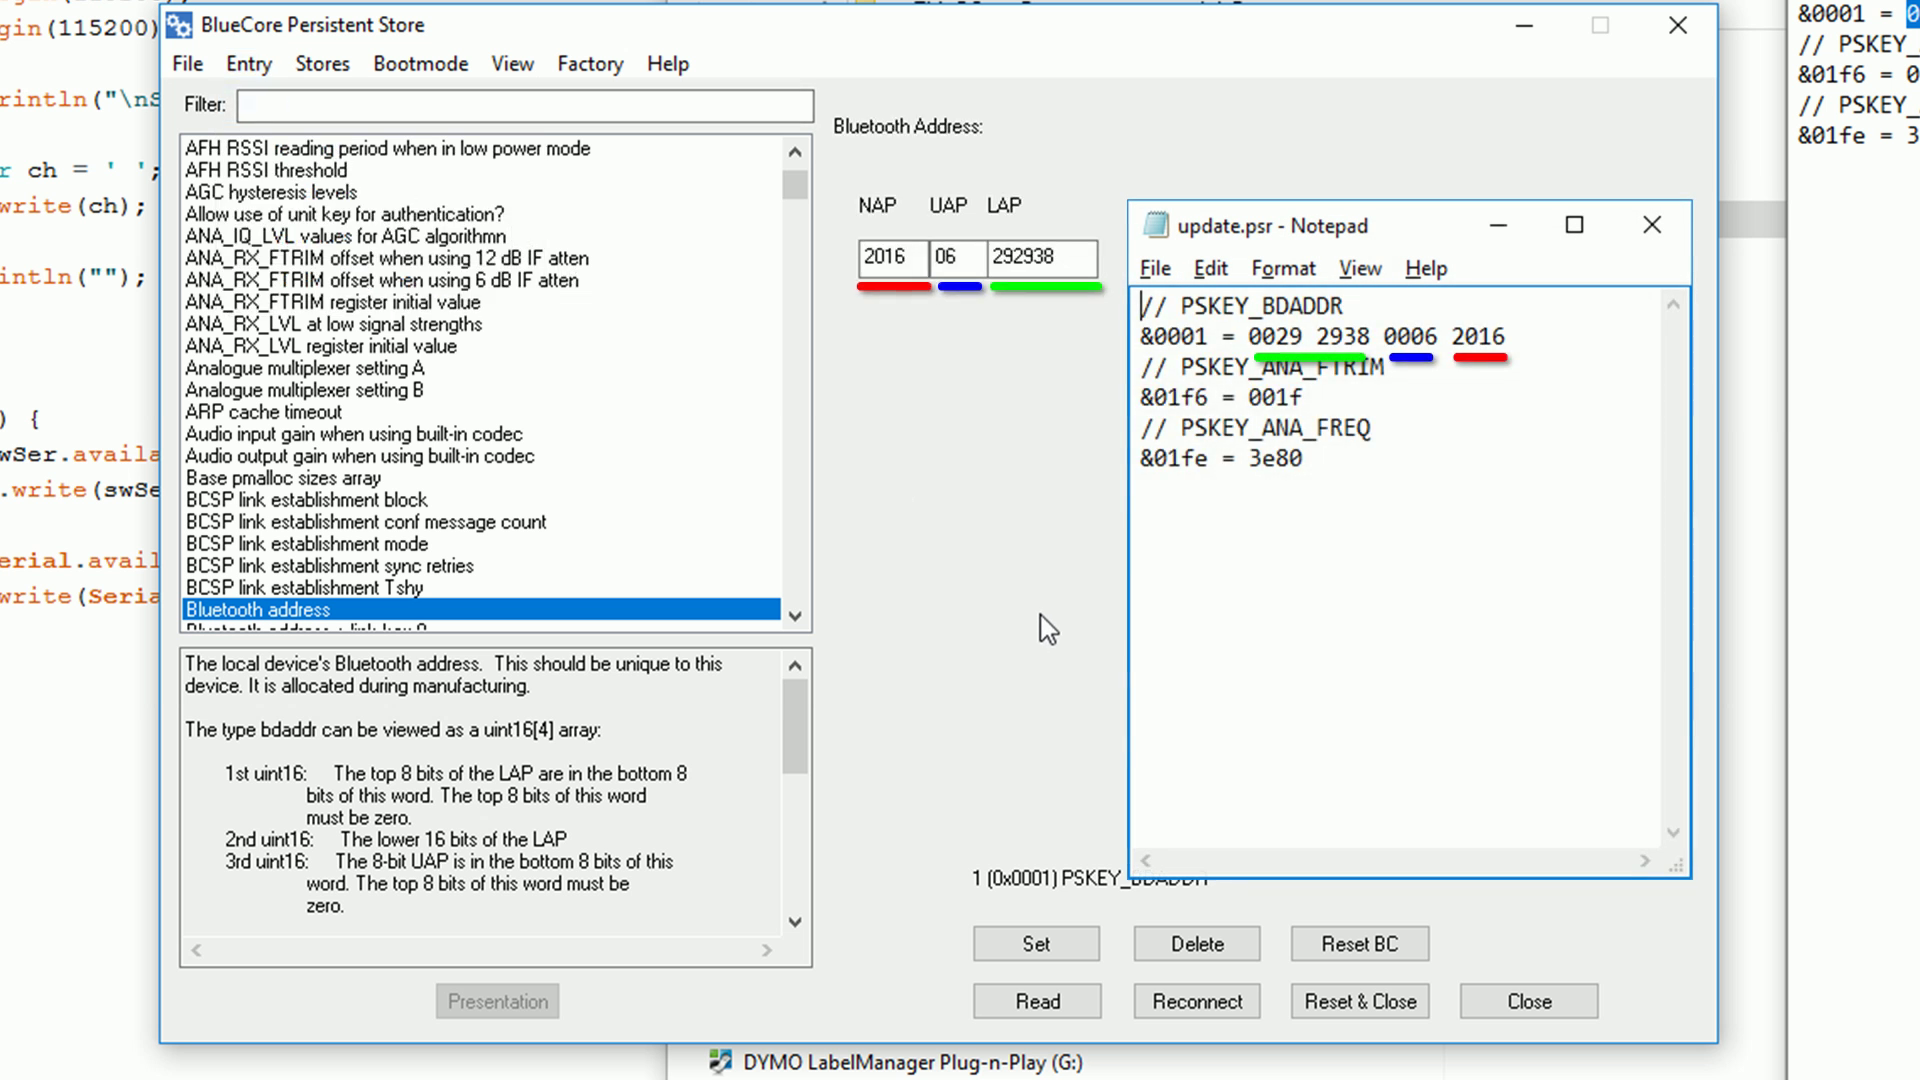
Task: Click the down scroll arrow of the key list
Action: coord(794,617)
